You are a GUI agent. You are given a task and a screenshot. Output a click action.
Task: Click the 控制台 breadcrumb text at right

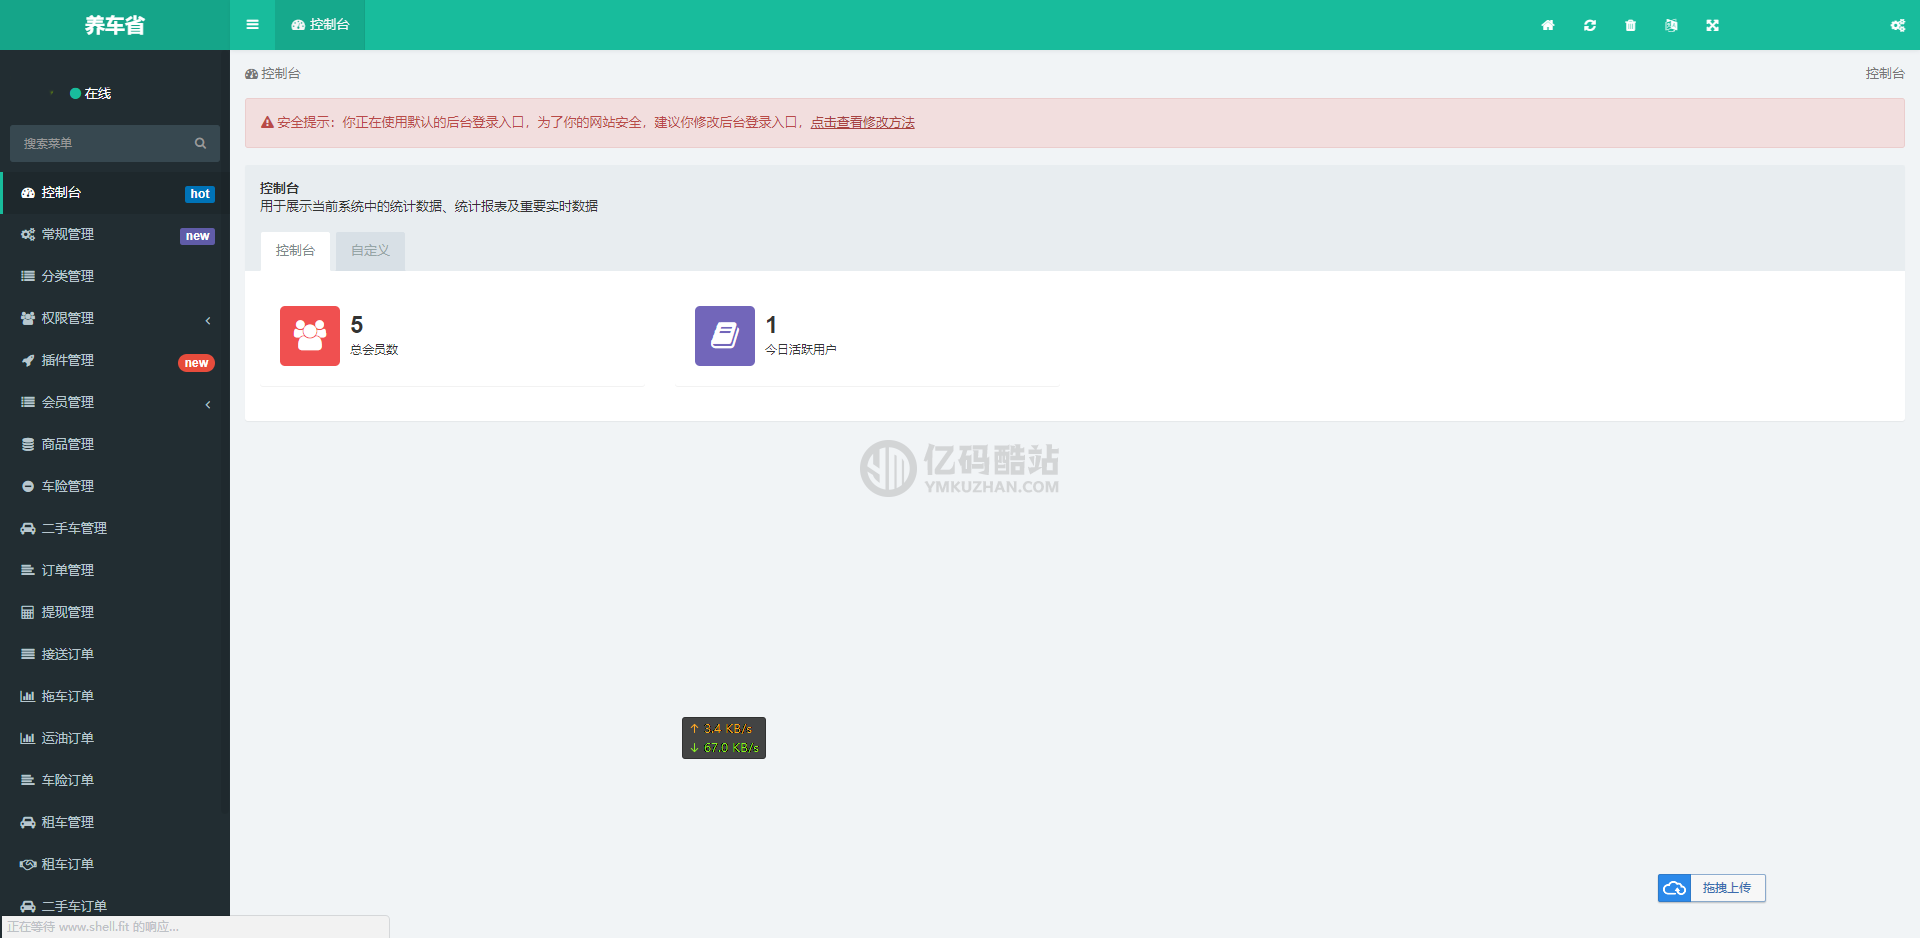[1885, 74]
